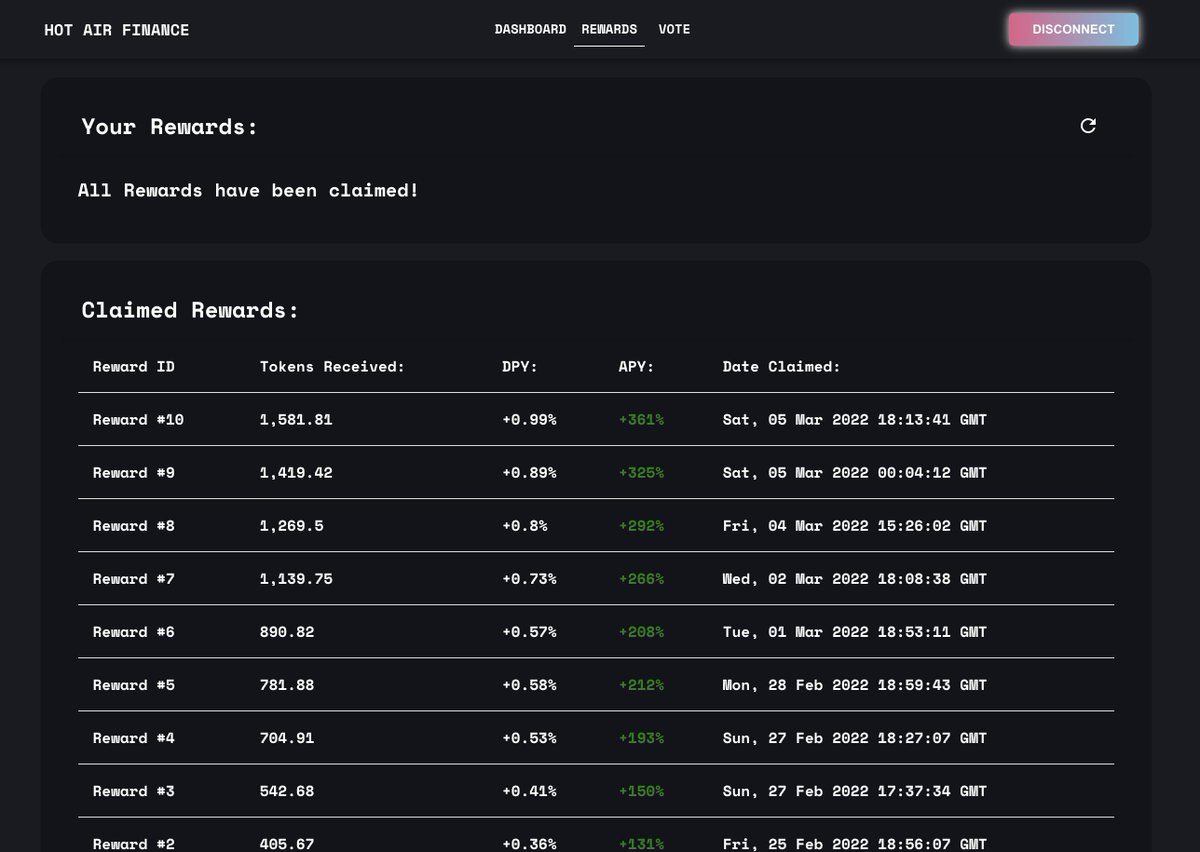The width and height of the screenshot is (1200, 852).
Task: Click tokens value 1,581.81
Action: point(296,420)
